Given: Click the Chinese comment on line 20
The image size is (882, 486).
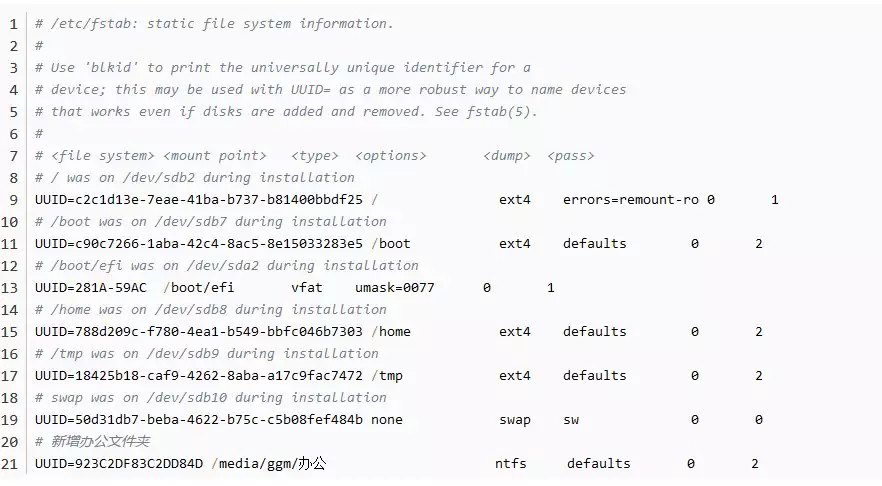Looking at the screenshot, I should pyautogui.click(x=100, y=441).
